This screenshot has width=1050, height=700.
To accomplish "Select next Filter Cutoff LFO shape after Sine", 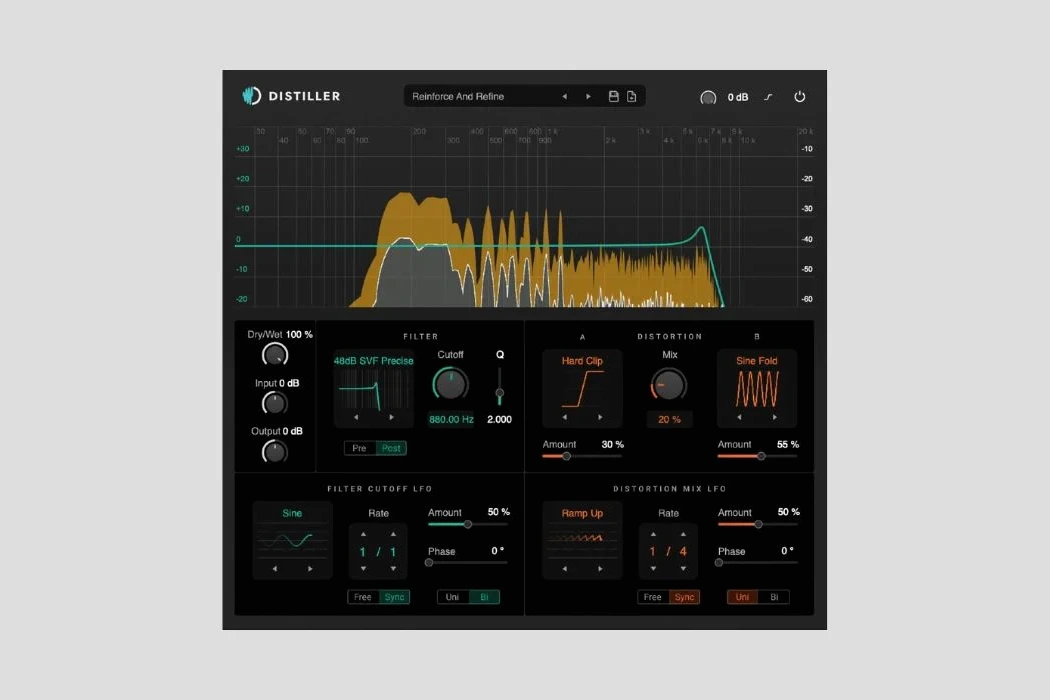I will 310,569.
